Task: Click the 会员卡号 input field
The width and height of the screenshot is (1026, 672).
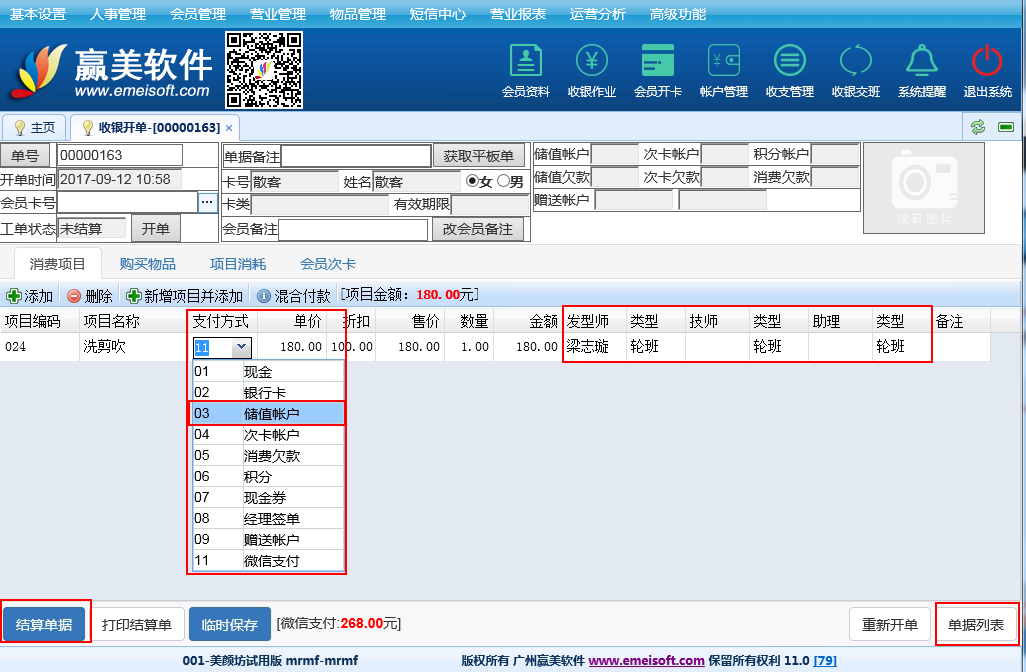Action: click(x=127, y=203)
